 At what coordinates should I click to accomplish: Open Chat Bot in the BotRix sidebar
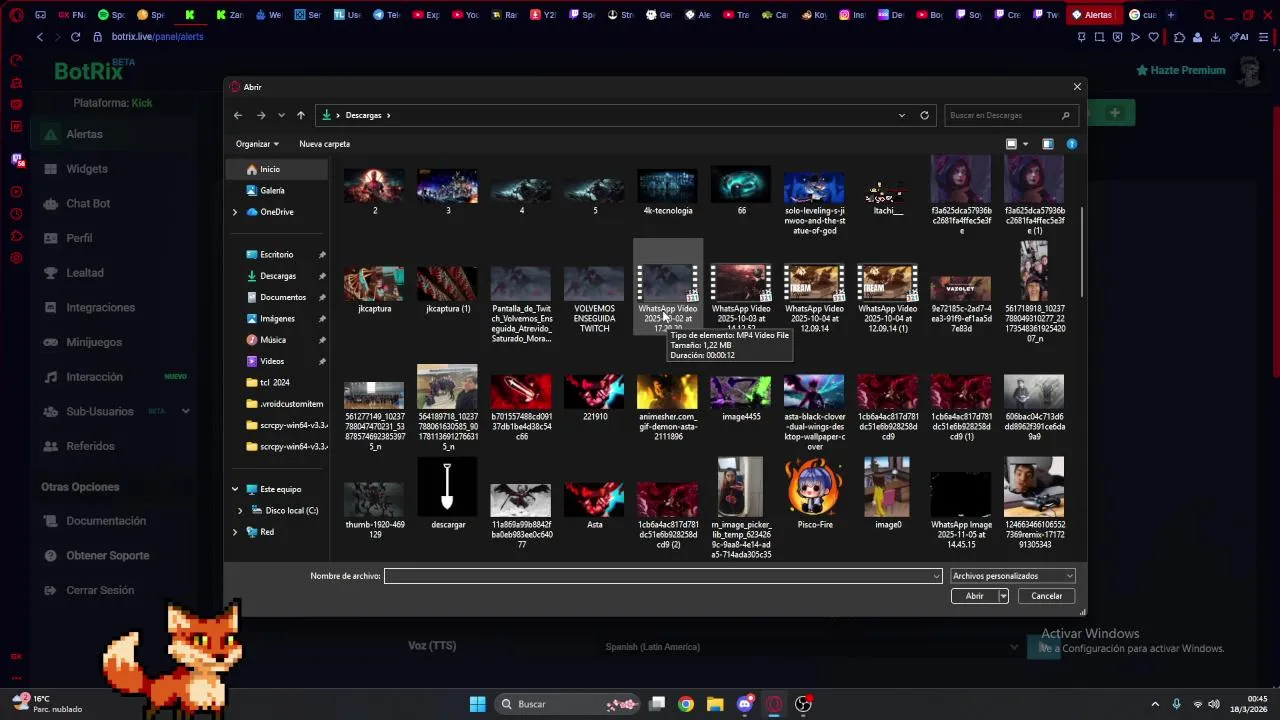88,203
